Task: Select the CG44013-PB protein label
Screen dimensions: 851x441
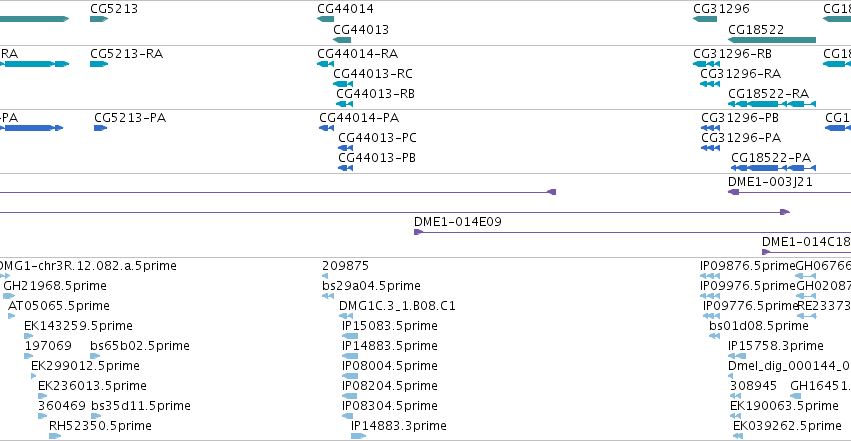Action: tap(377, 158)
